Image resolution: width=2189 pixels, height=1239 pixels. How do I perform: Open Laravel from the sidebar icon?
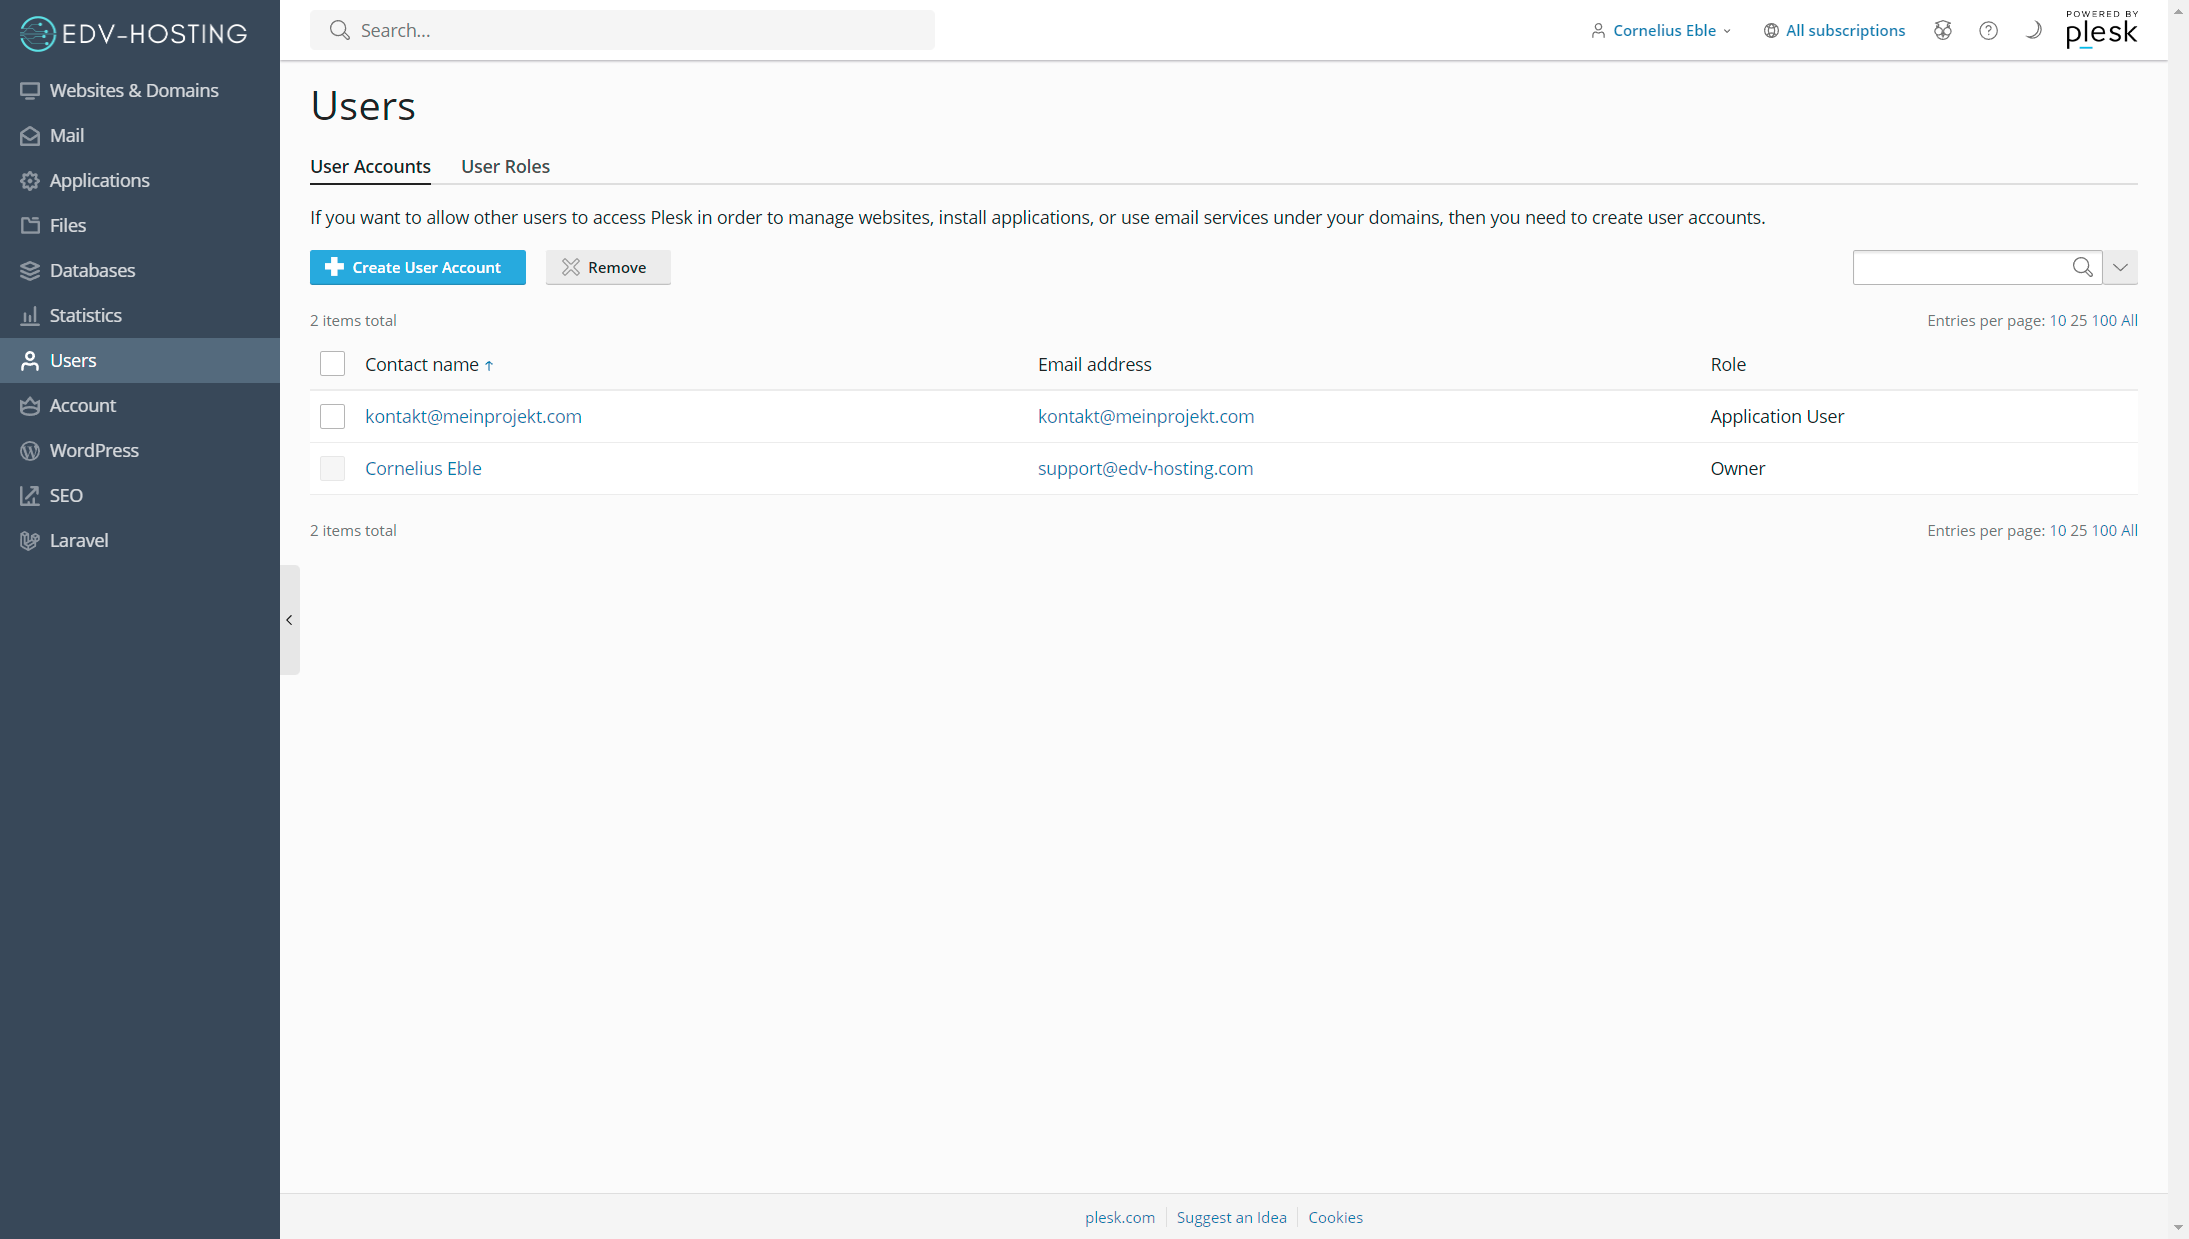tap(30, 540)
